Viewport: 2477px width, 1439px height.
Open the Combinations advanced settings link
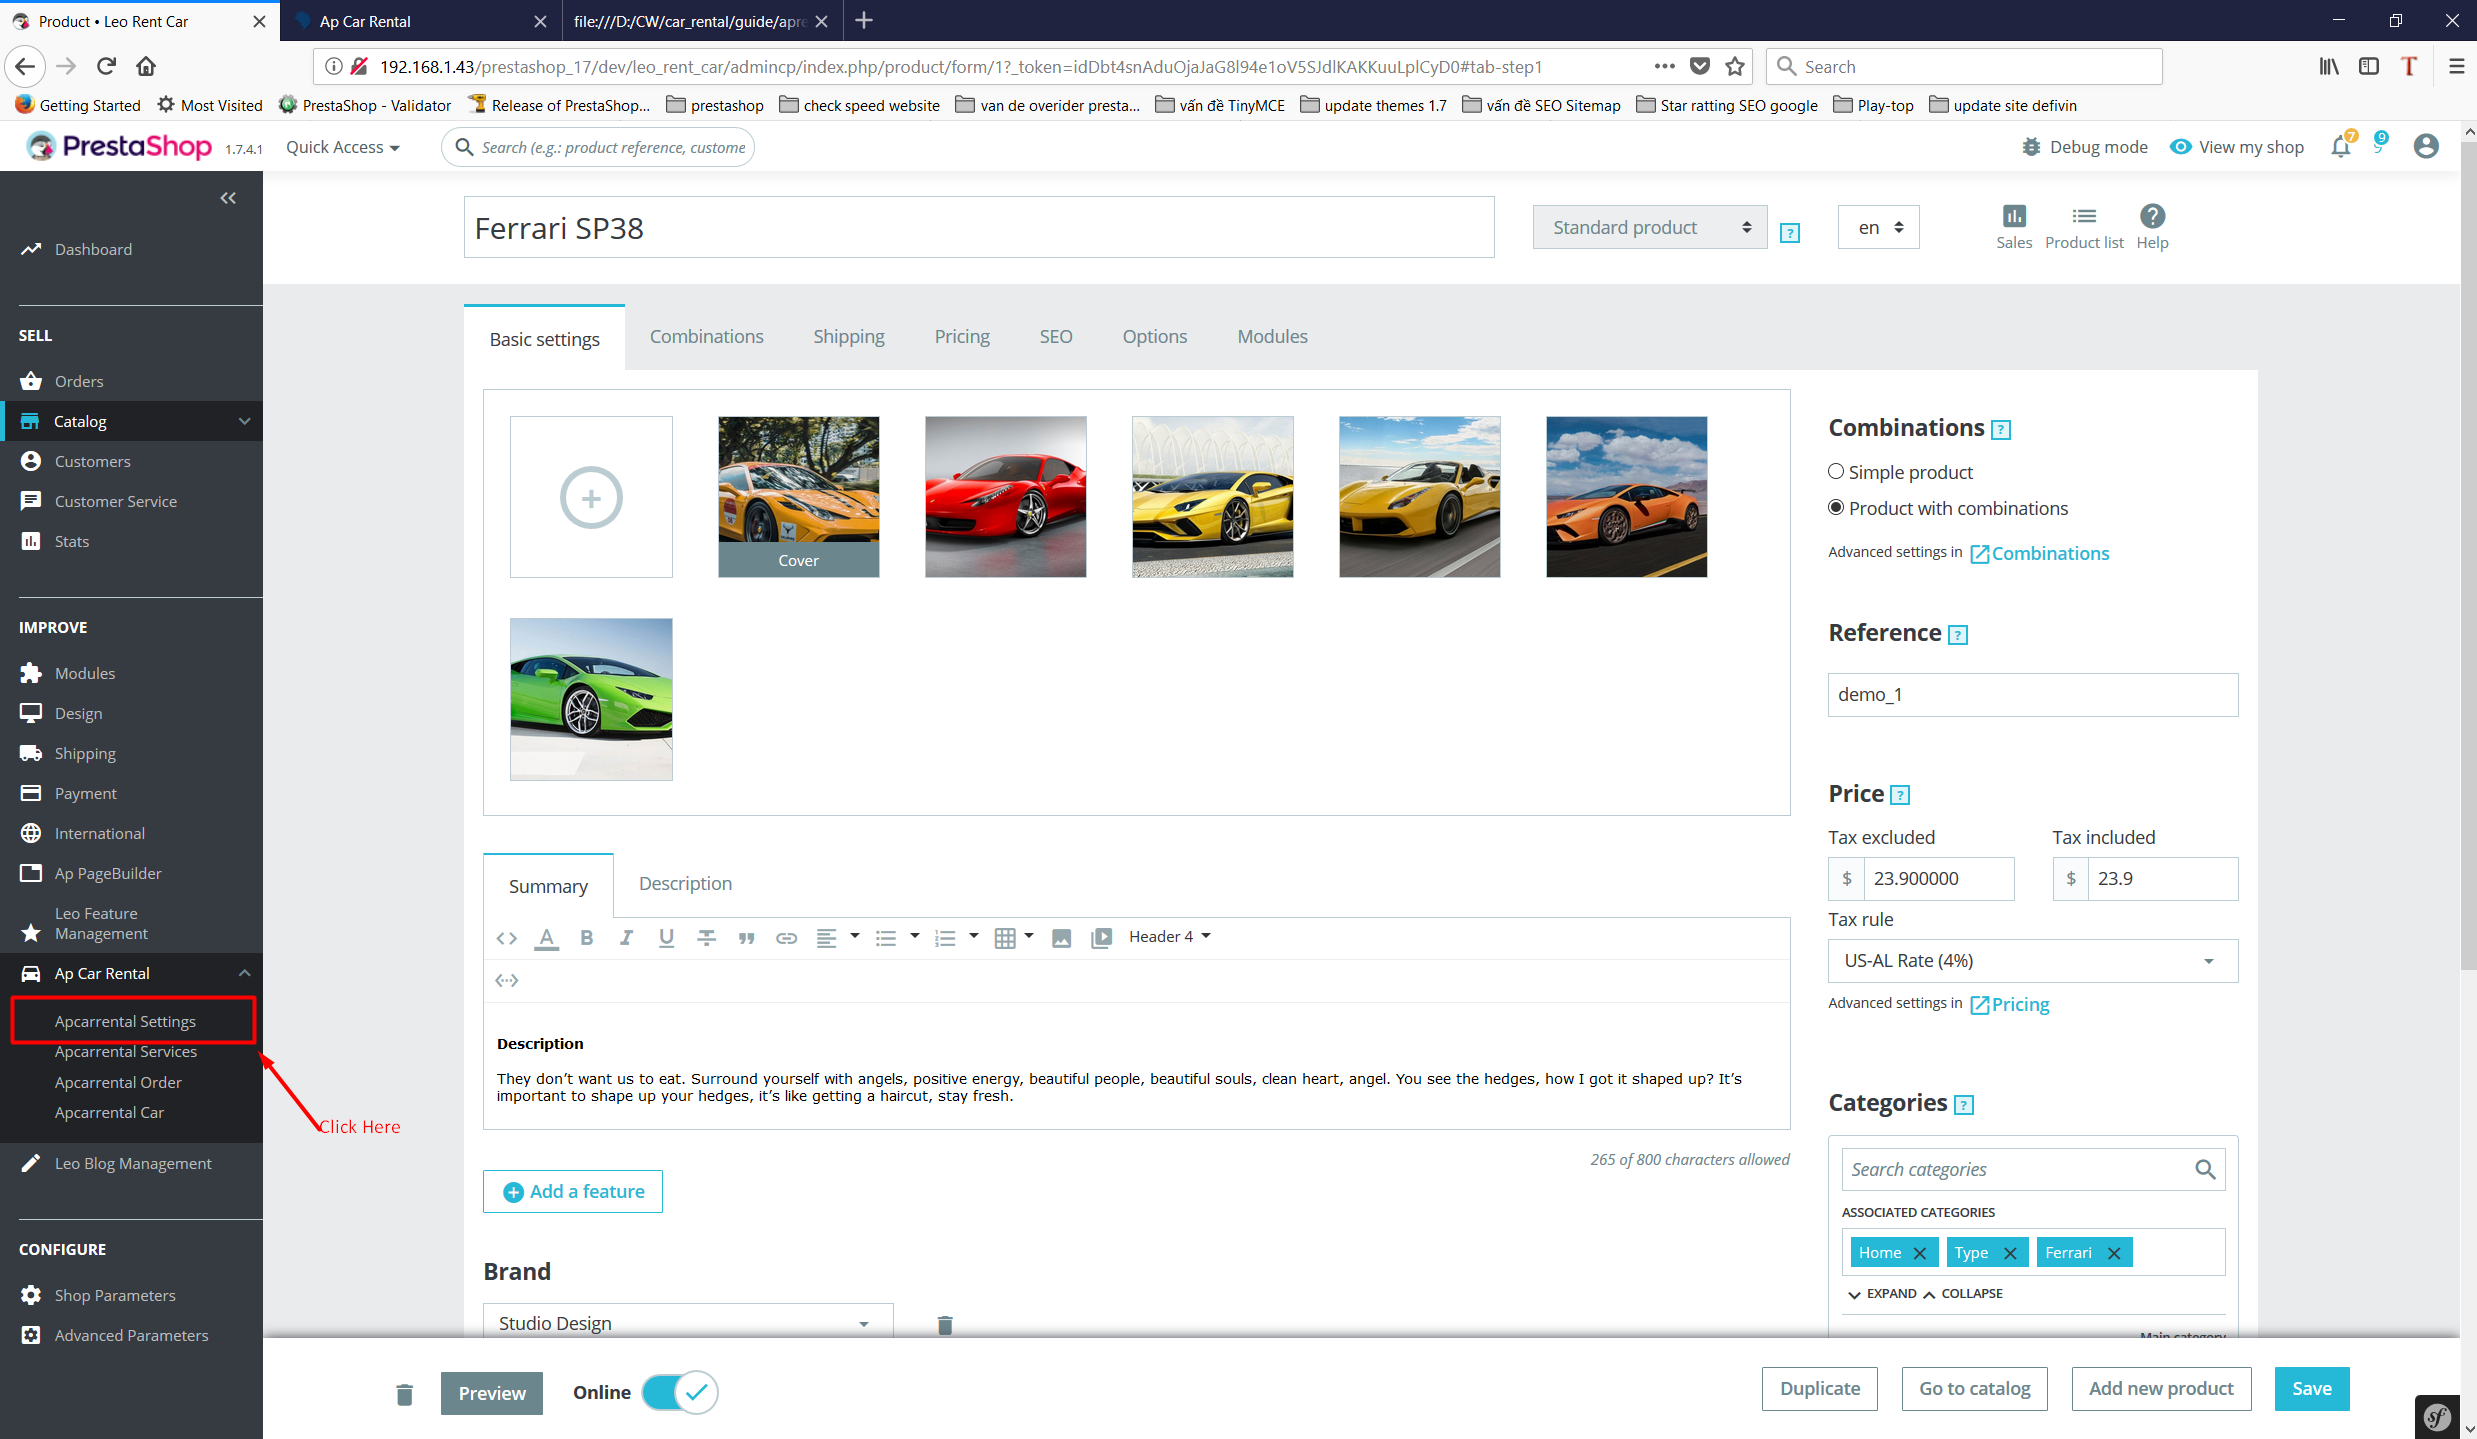pyautogui.click(x=2038, y=553)
